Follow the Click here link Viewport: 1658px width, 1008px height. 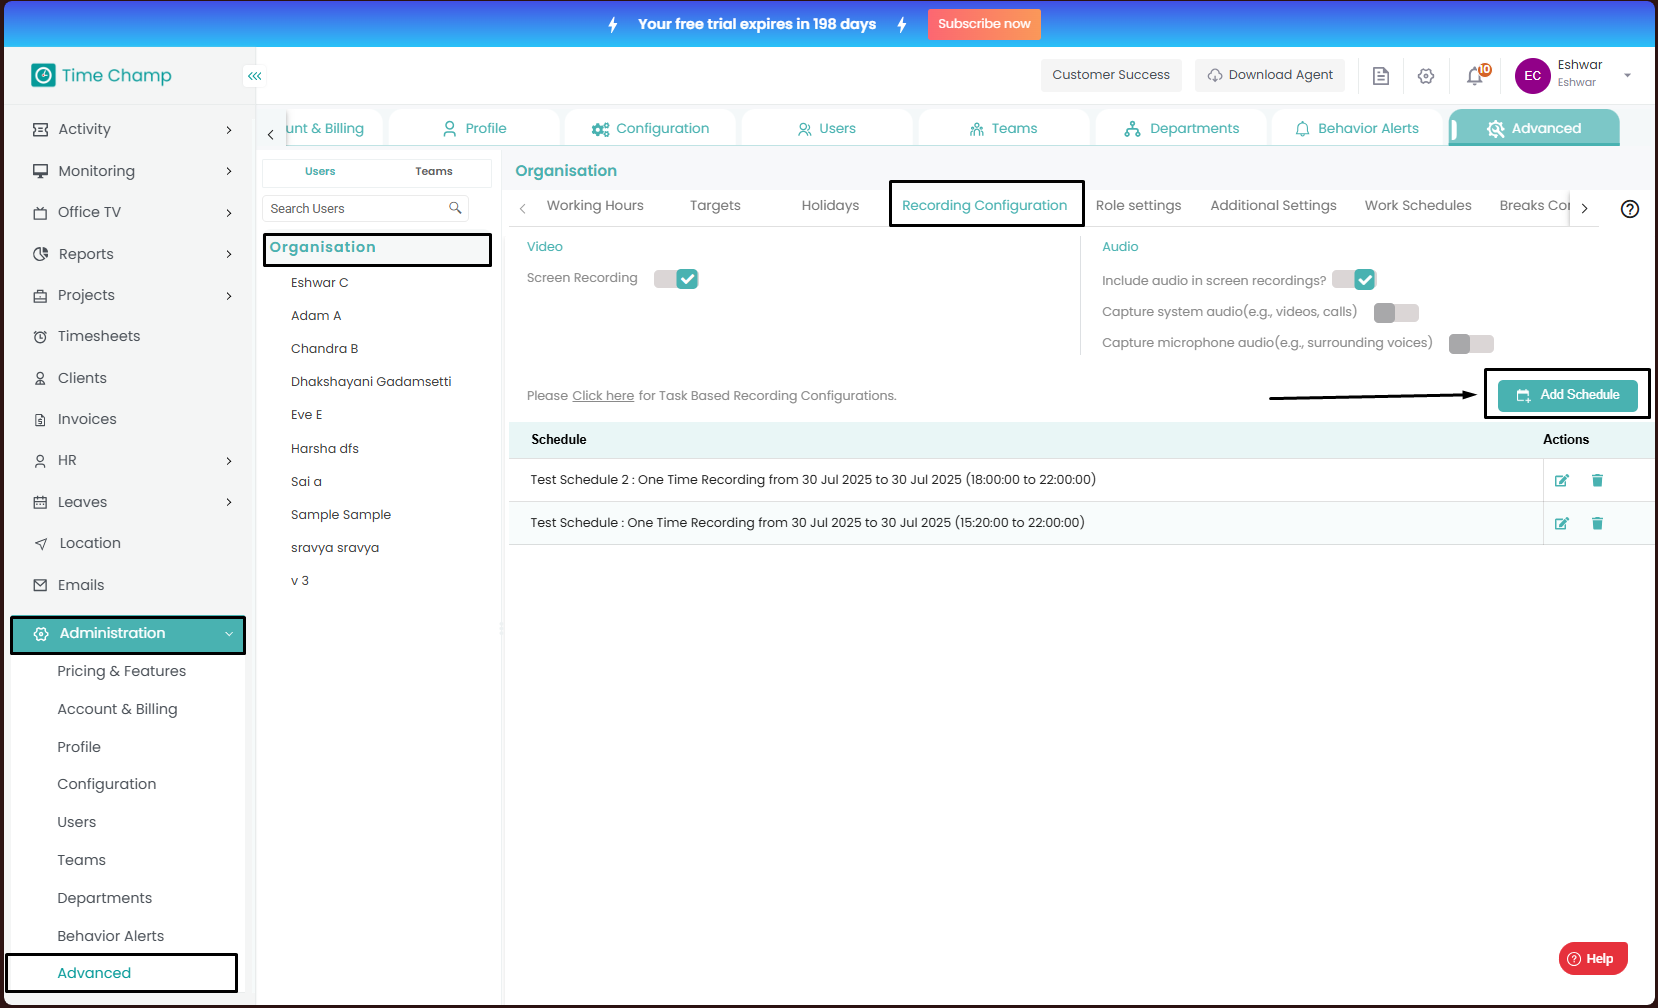(603, 396)
